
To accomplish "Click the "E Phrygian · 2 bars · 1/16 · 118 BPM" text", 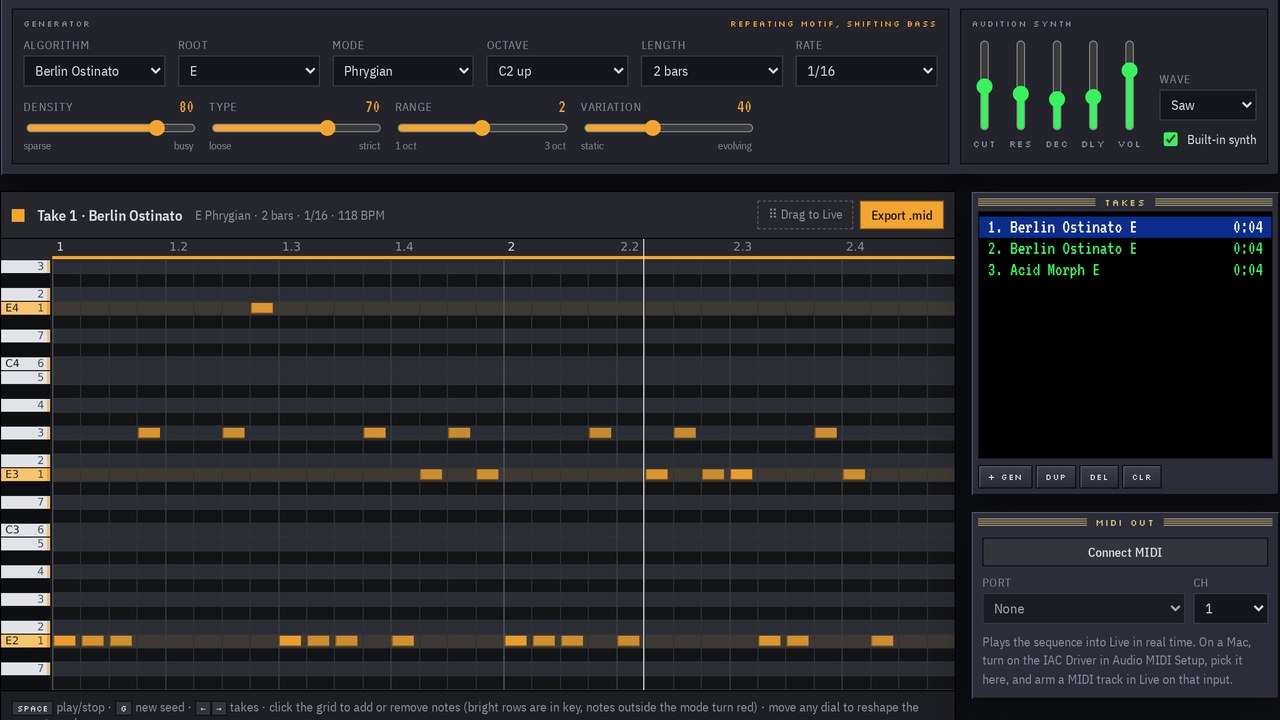I will (x=290, y=215).
